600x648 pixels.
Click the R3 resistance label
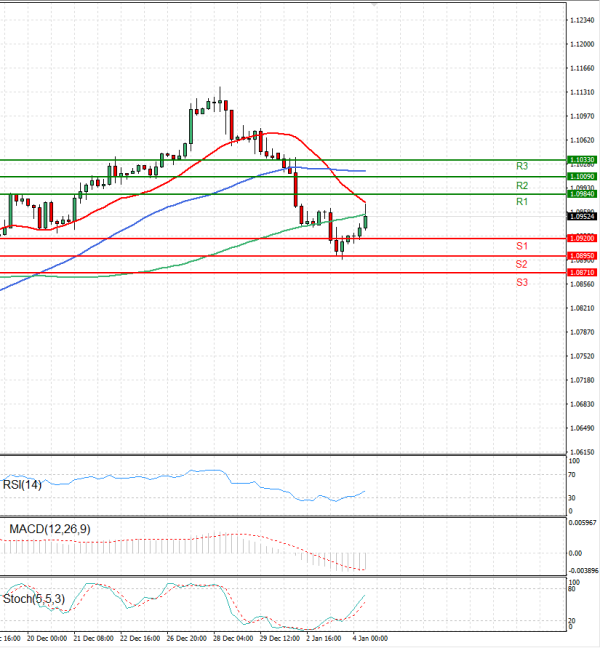(x=522, y=166)
